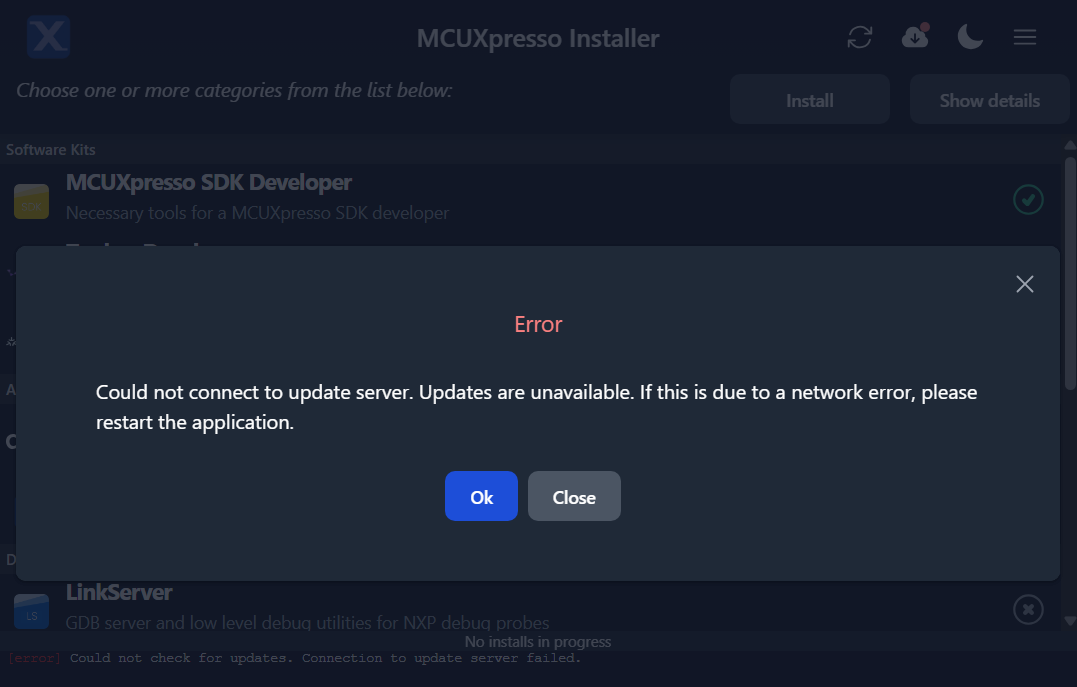
Task: Open the hamburger menu
Action: (x=1025, y=38)
